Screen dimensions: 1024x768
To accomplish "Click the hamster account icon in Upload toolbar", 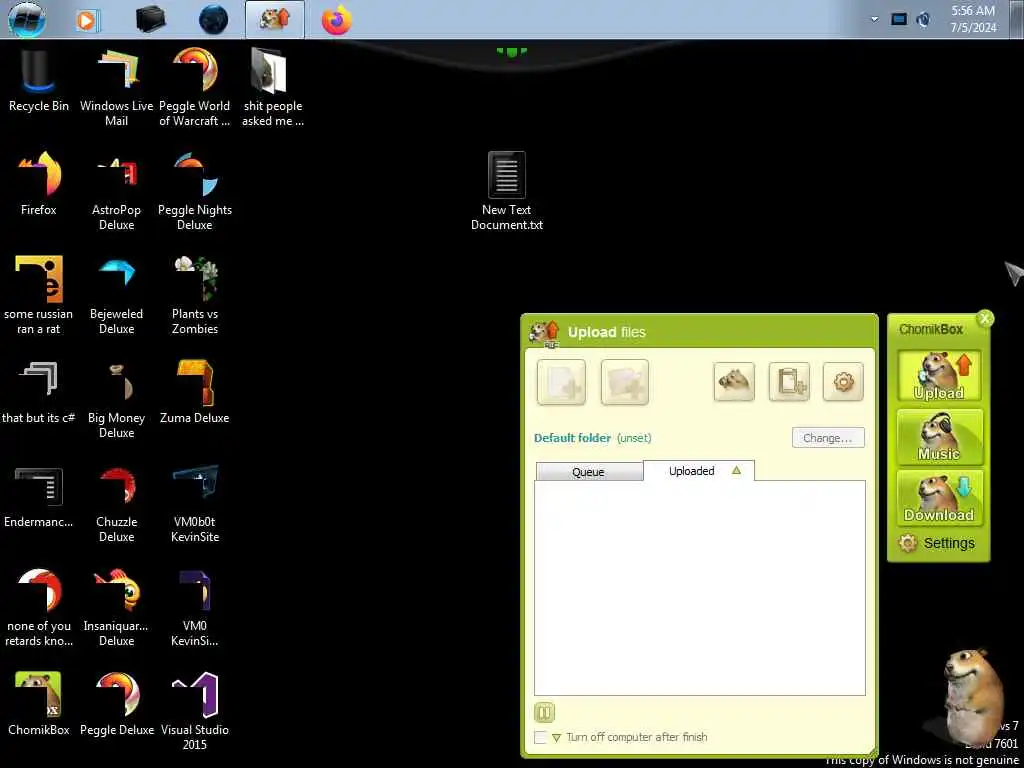I will coord(734,381).
